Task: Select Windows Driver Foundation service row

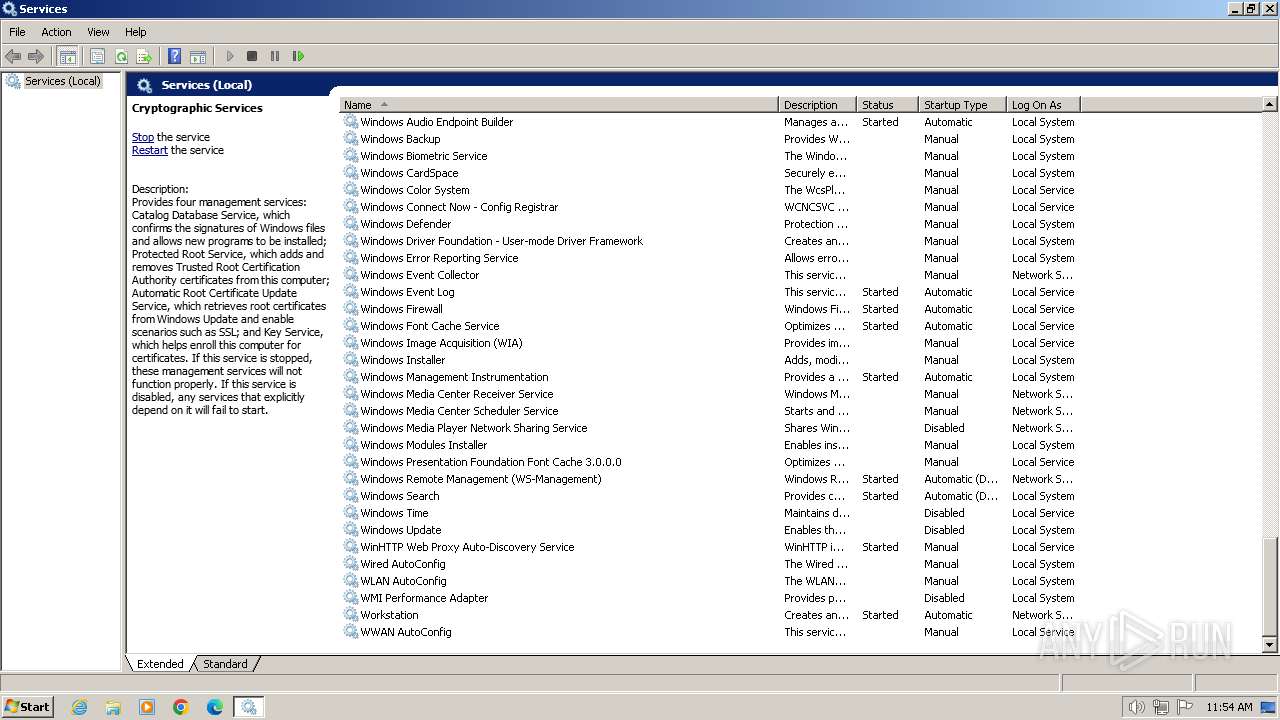Action: pyautogui.click(x=710, y=241)
